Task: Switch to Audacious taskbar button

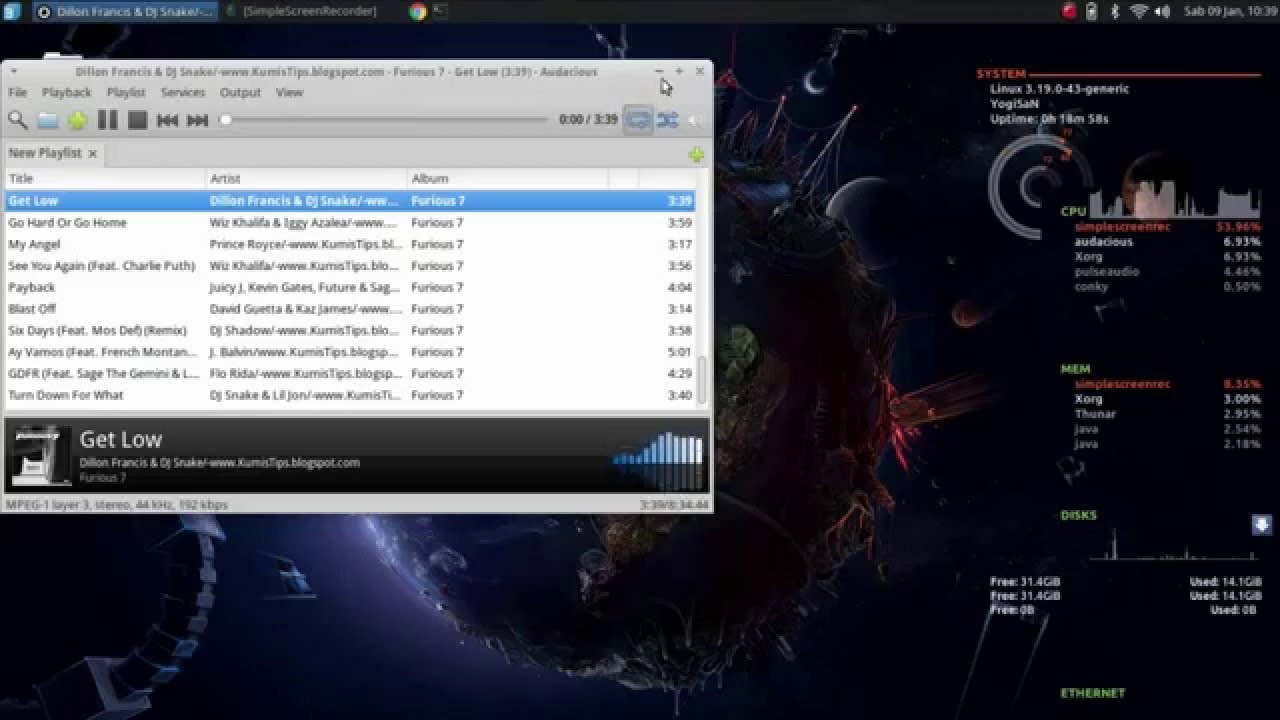Action: click(124, 11)
